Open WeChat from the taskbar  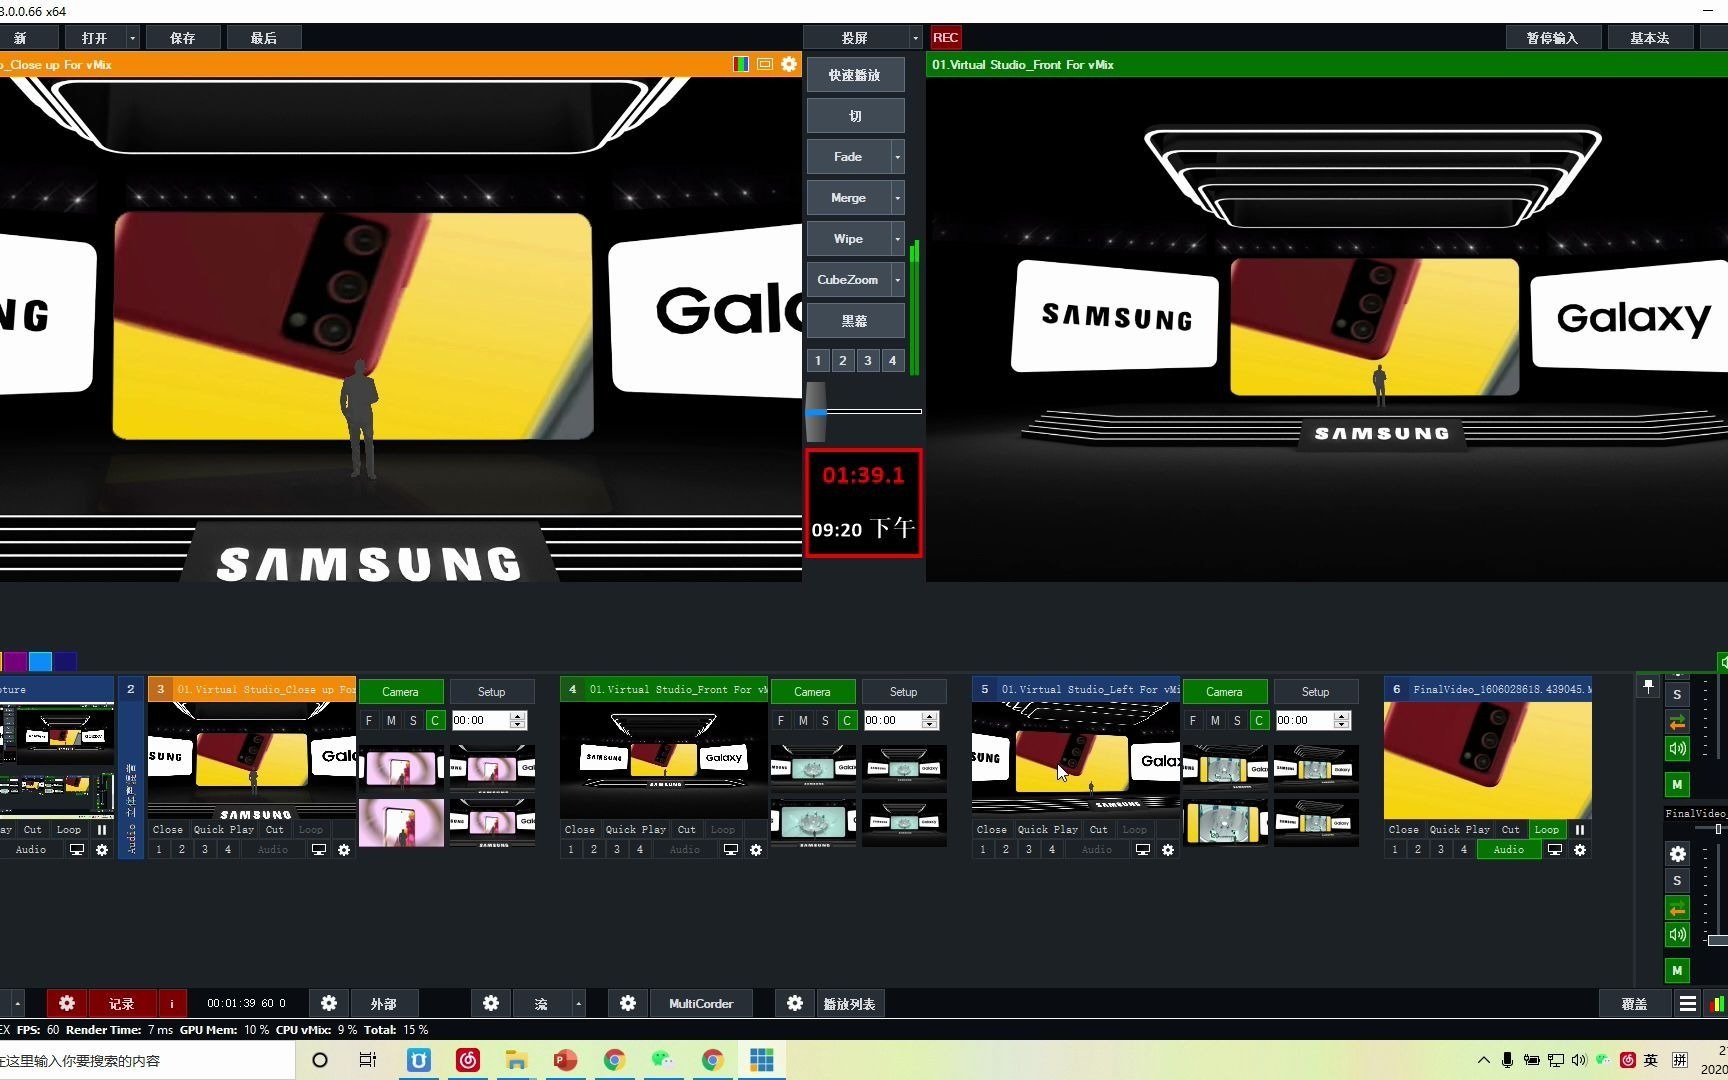coord(663,1060)
